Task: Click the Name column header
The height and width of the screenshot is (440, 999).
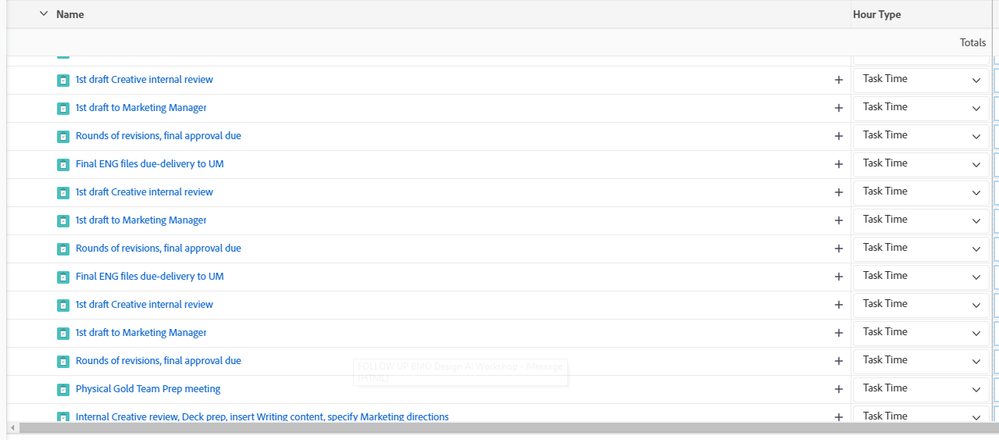Action: tap(70, 15)
